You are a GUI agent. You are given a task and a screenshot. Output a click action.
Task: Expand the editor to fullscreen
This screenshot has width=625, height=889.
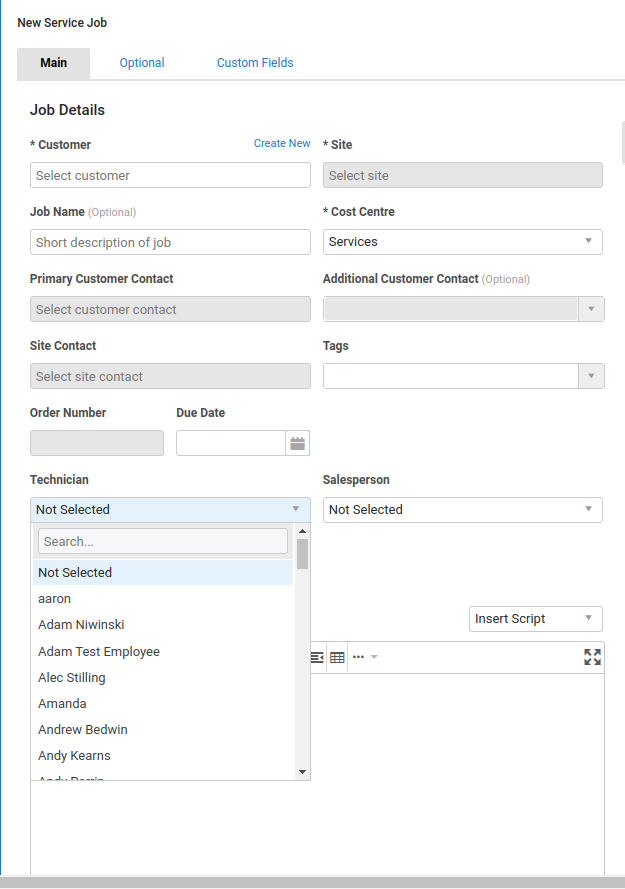pos(592,657)
